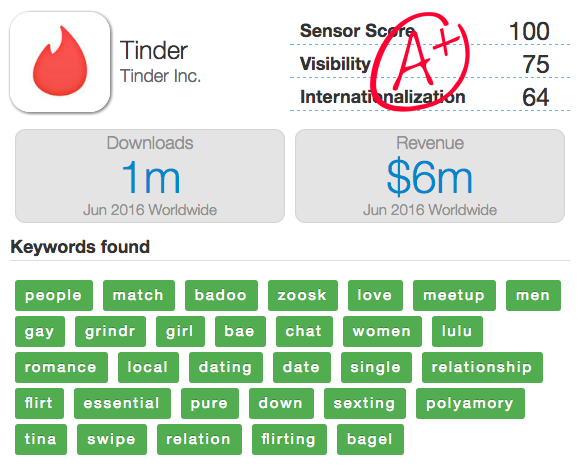Click the 'meetup' keyword tag

454,295
